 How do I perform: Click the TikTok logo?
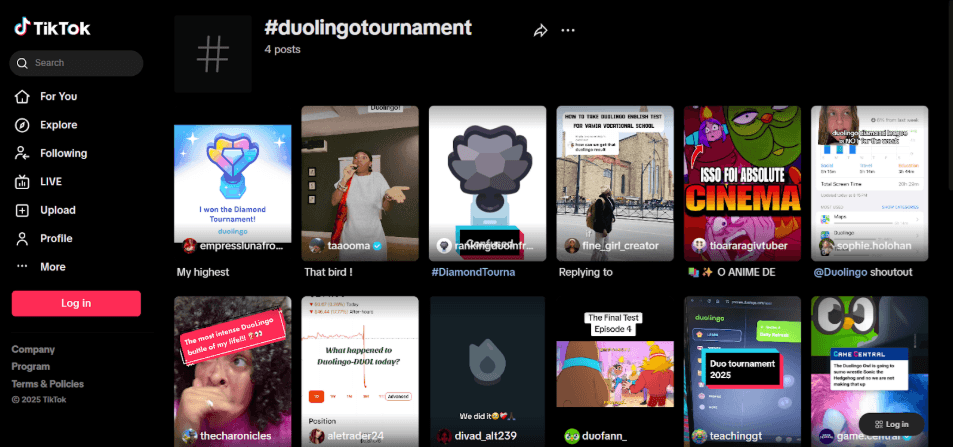52,27
